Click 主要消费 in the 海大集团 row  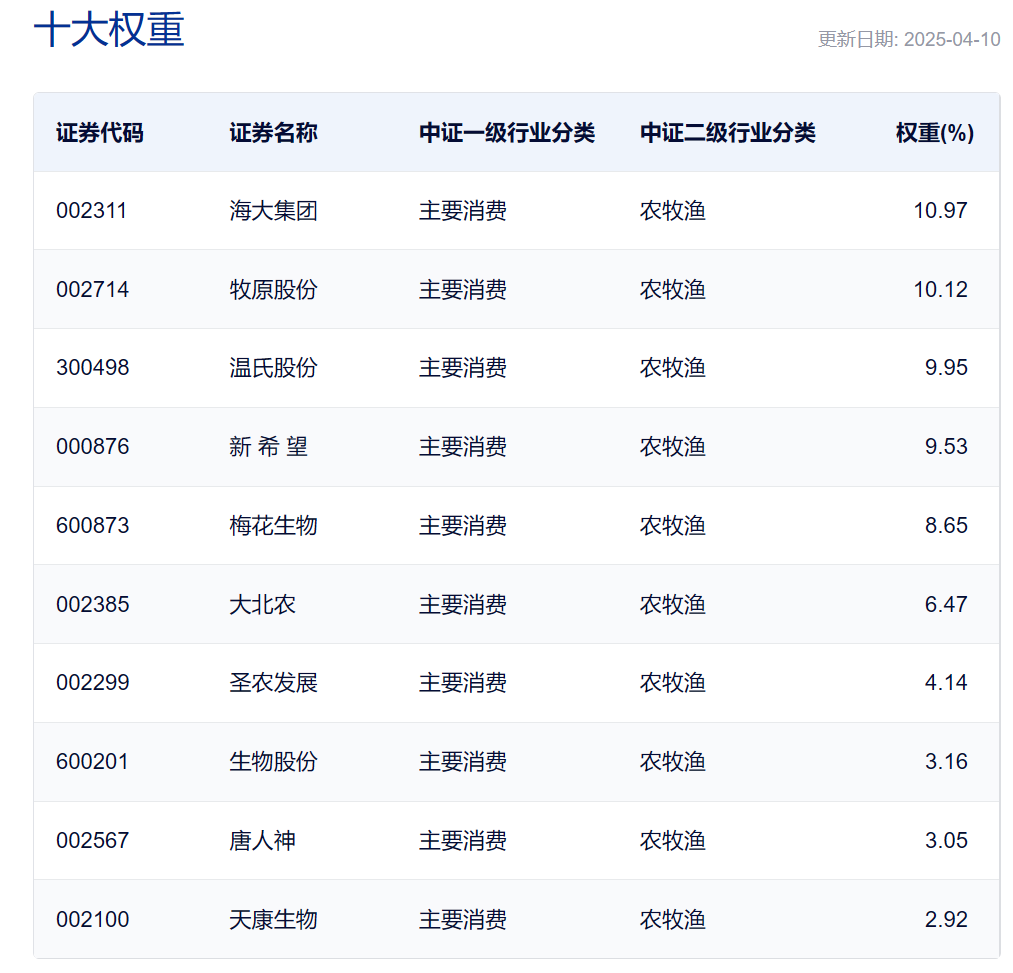(463, 211)
